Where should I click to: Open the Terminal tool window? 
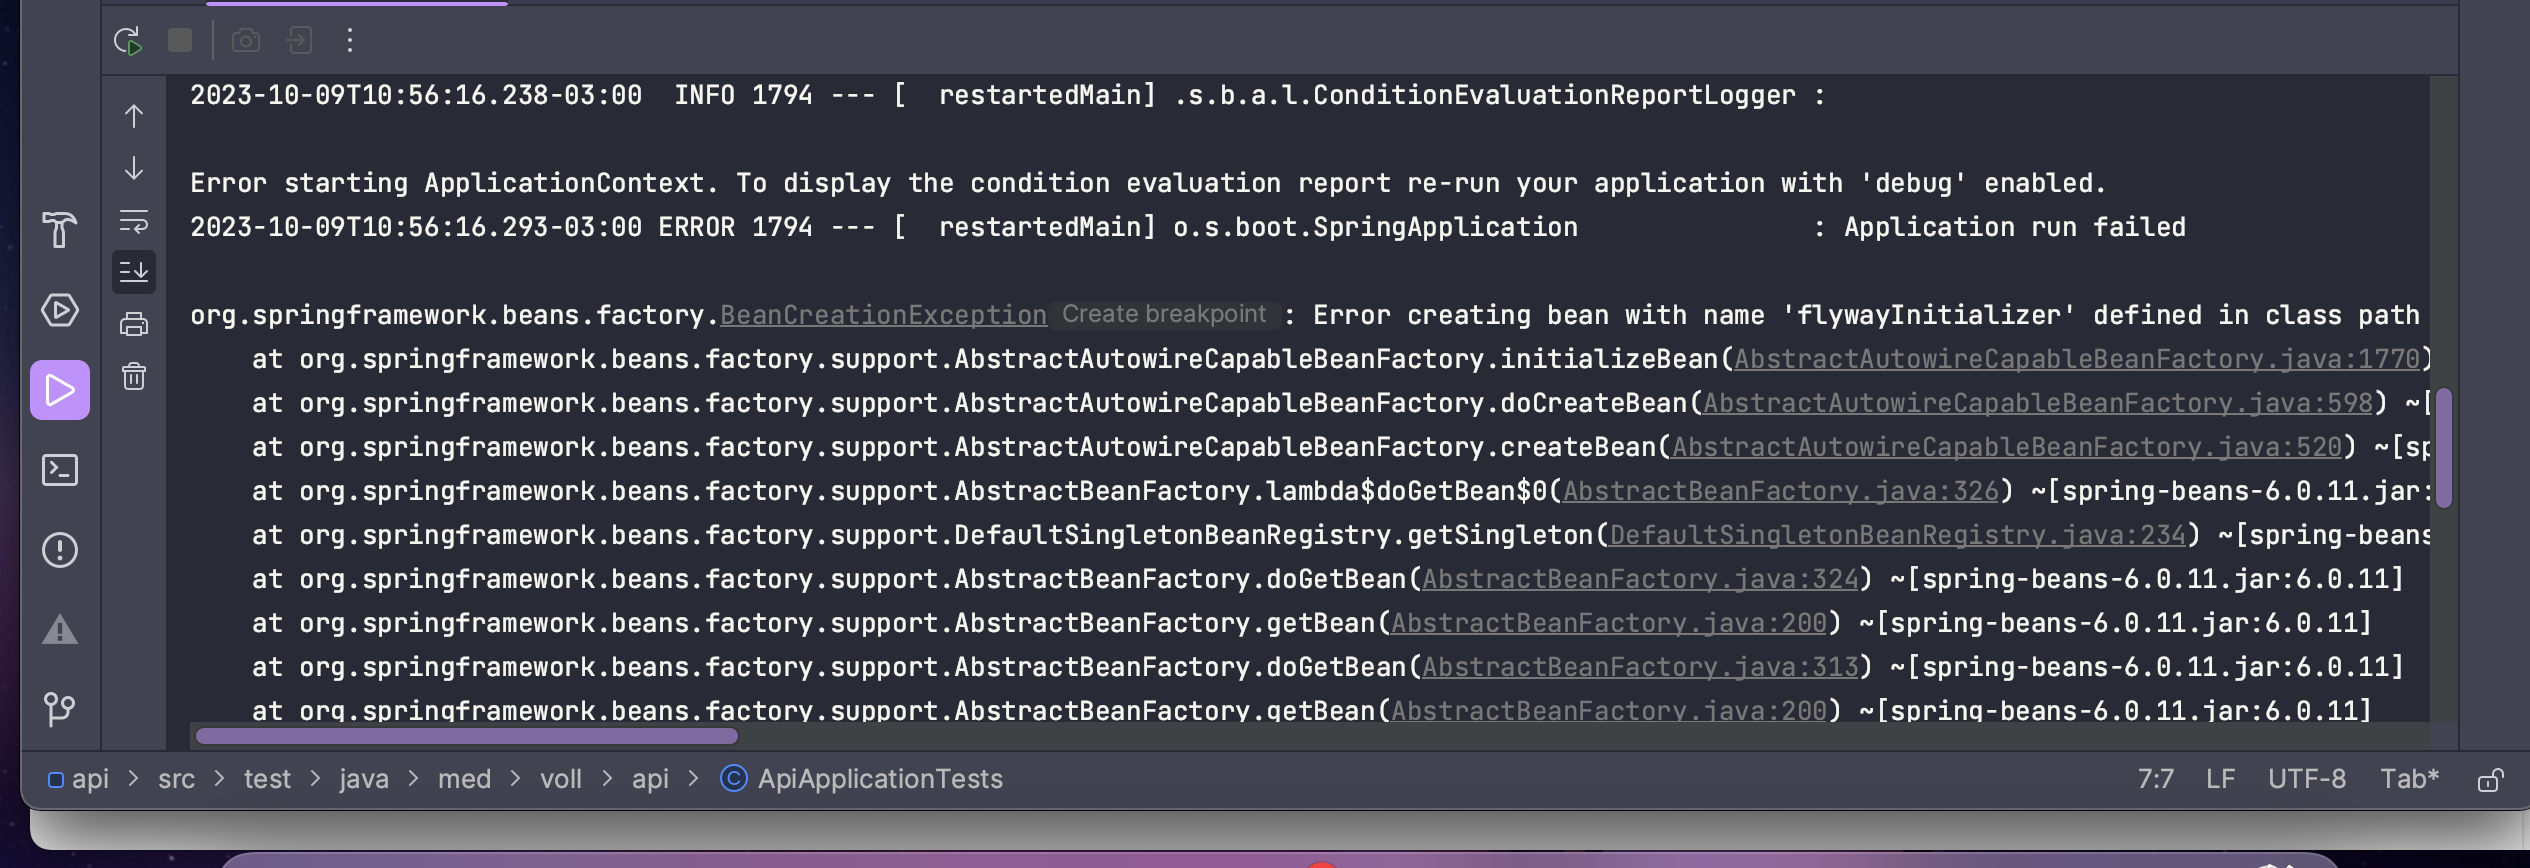click(60, 470)
